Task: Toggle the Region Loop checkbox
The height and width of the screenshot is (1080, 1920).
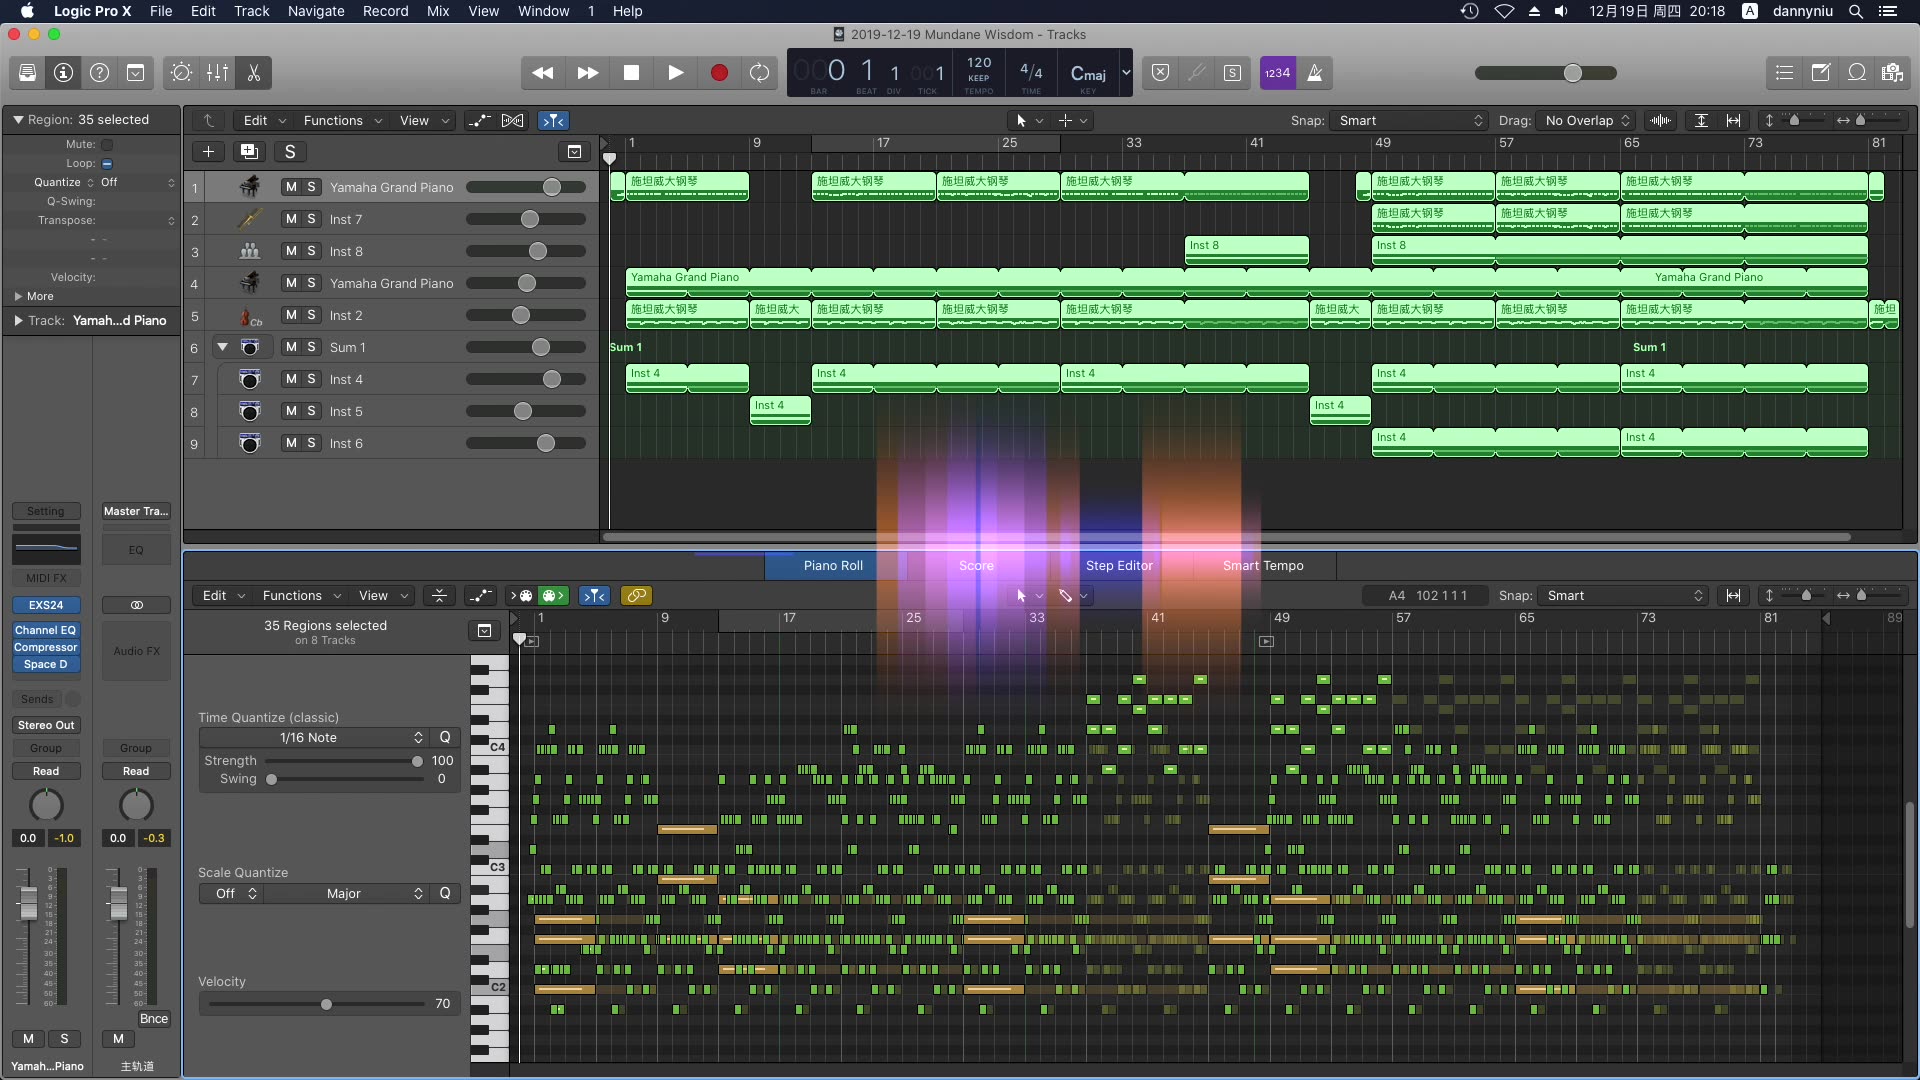Action: pos(107,163)
